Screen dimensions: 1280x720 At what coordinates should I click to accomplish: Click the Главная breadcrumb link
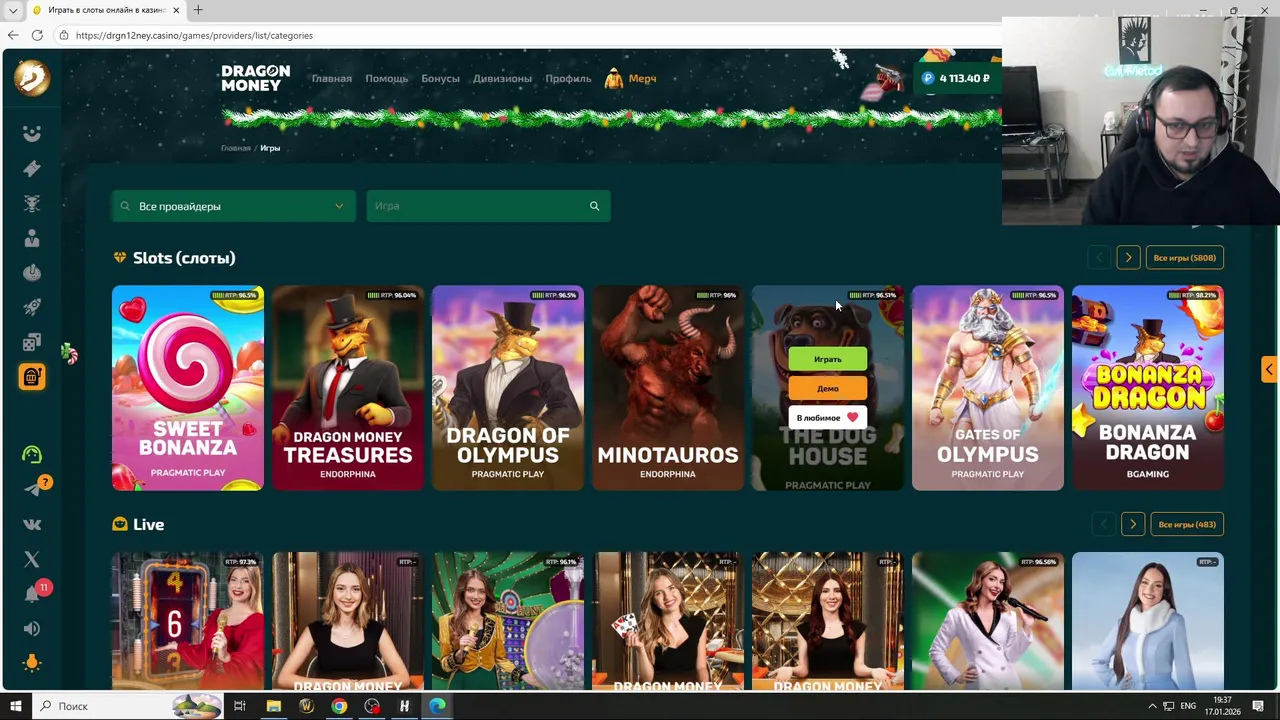click(x=236, y=148)
